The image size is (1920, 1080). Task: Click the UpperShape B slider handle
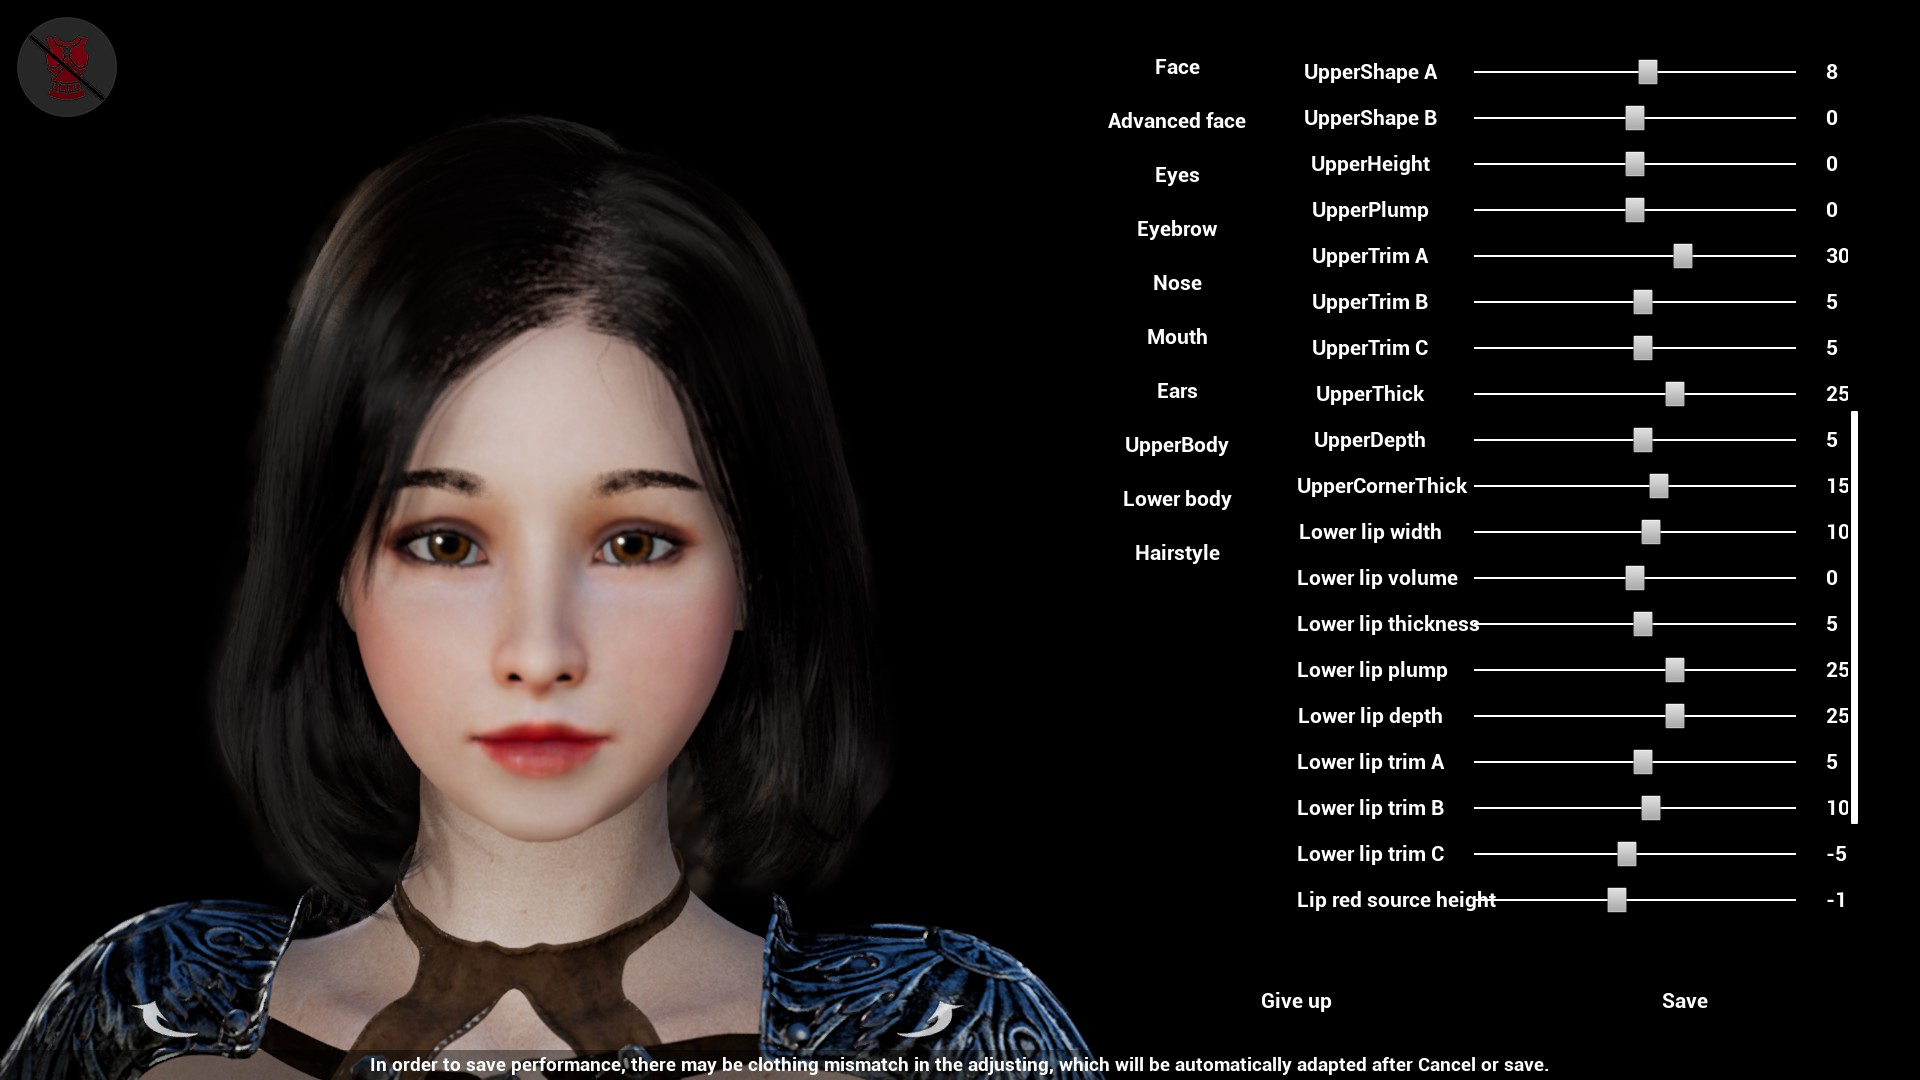[1635, 118]
